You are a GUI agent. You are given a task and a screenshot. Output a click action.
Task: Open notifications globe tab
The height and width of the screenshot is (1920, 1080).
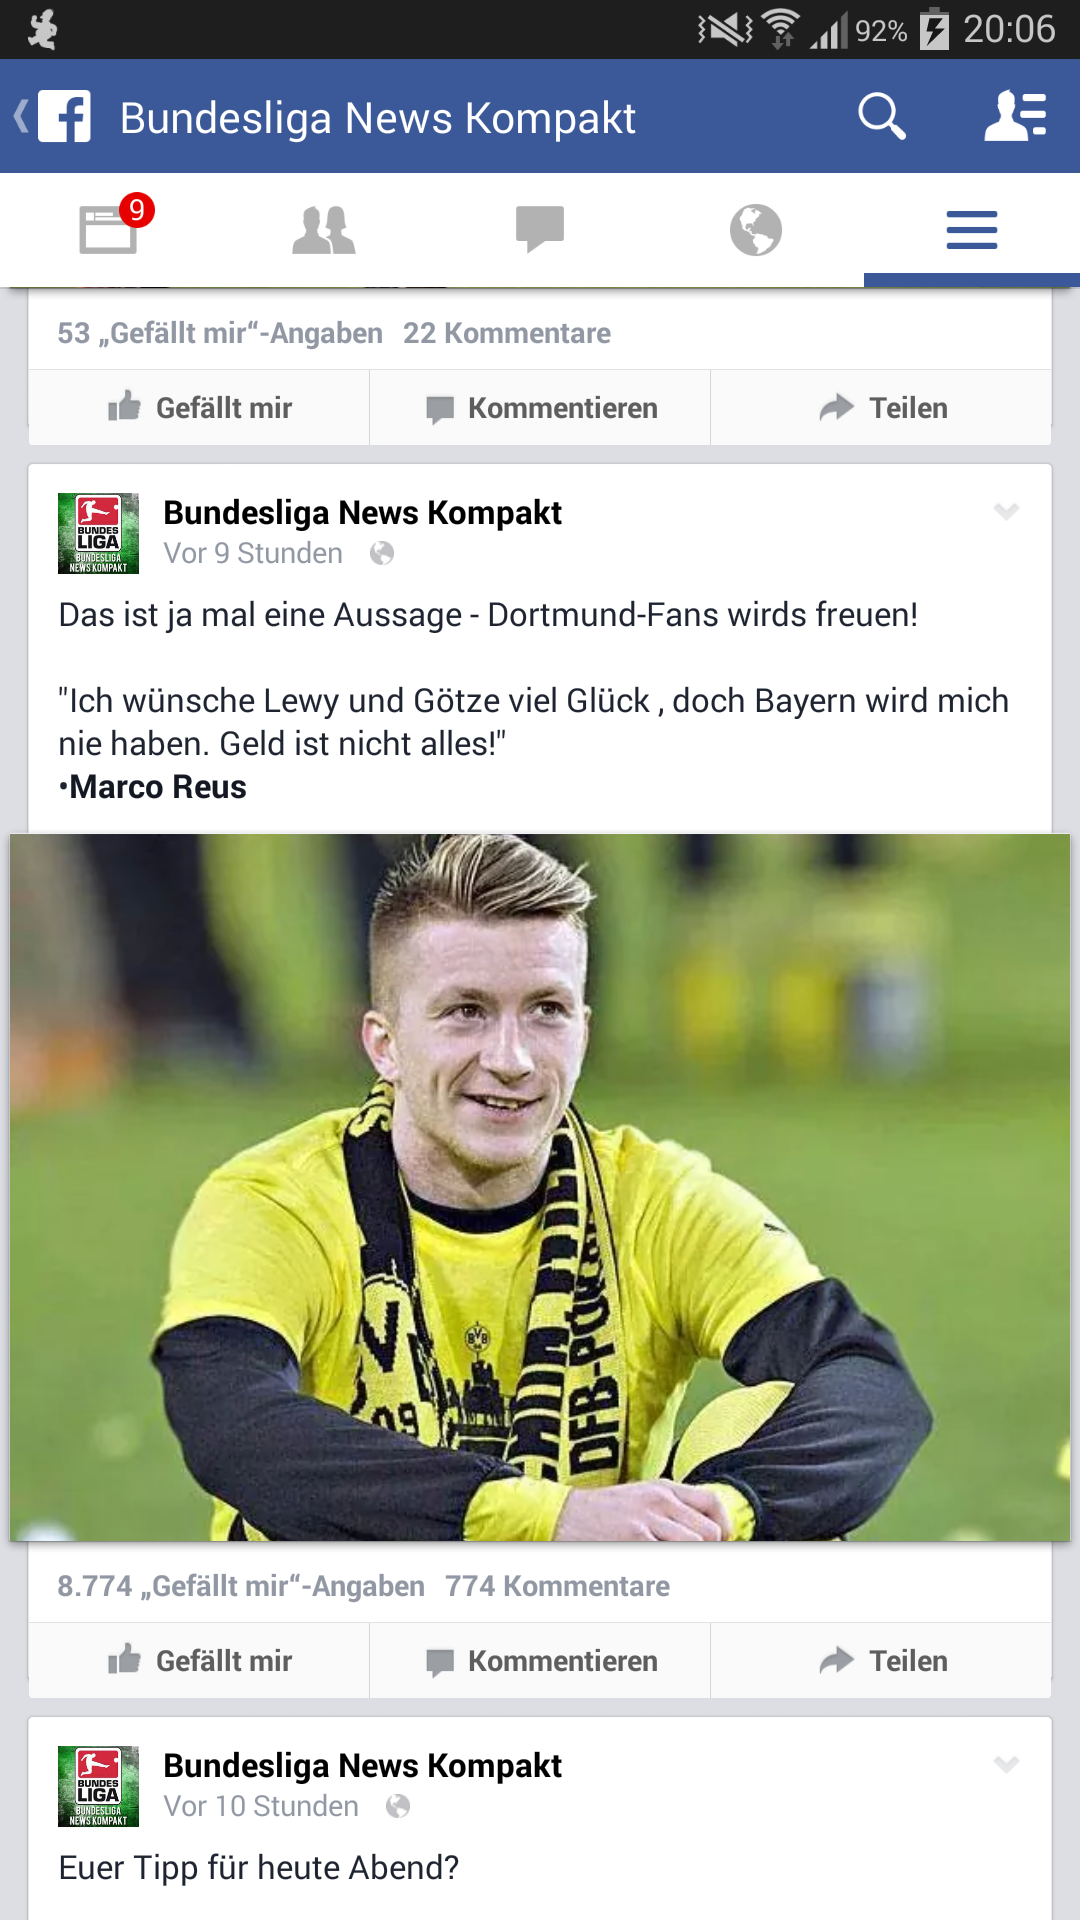pos(756,229)
